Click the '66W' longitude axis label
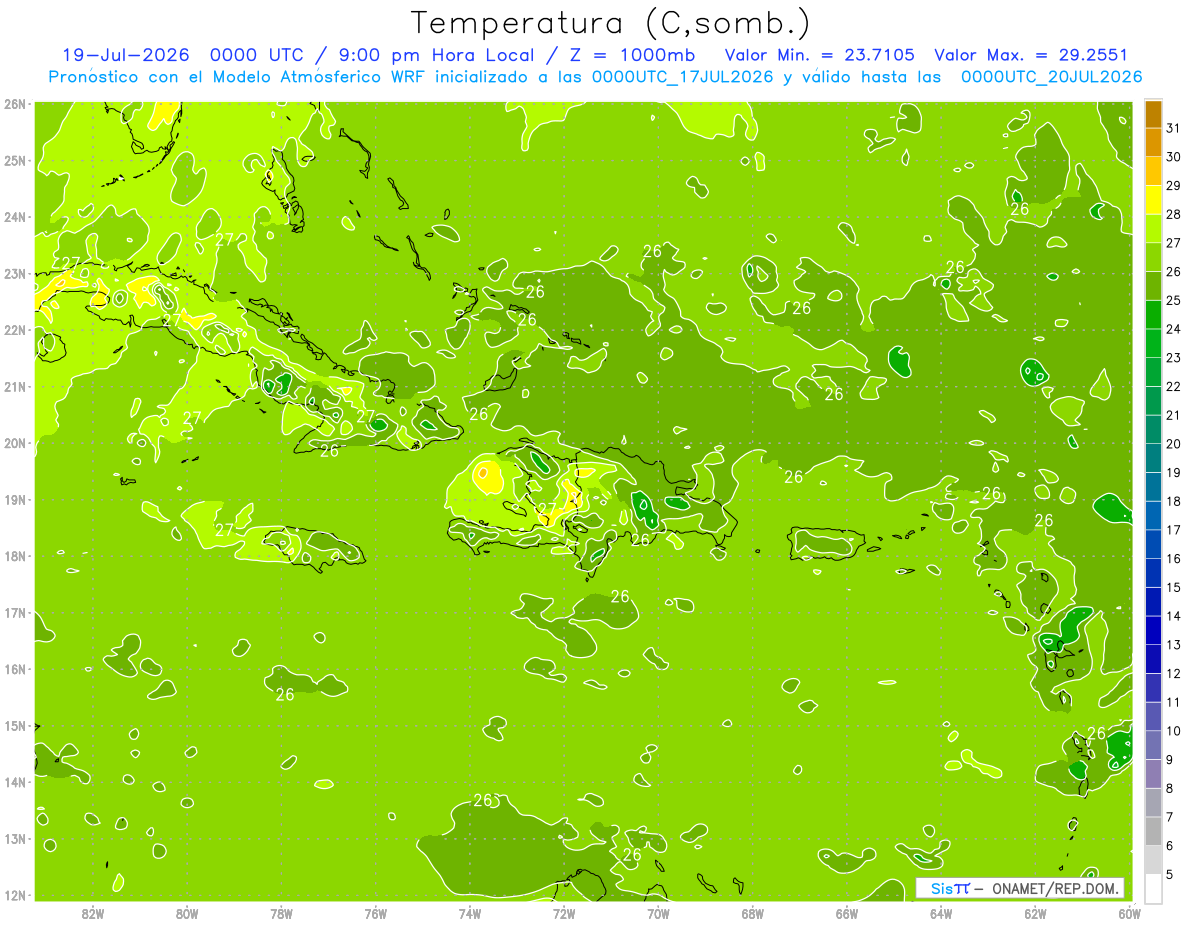Screen dimensions: 1200x927 847,912
